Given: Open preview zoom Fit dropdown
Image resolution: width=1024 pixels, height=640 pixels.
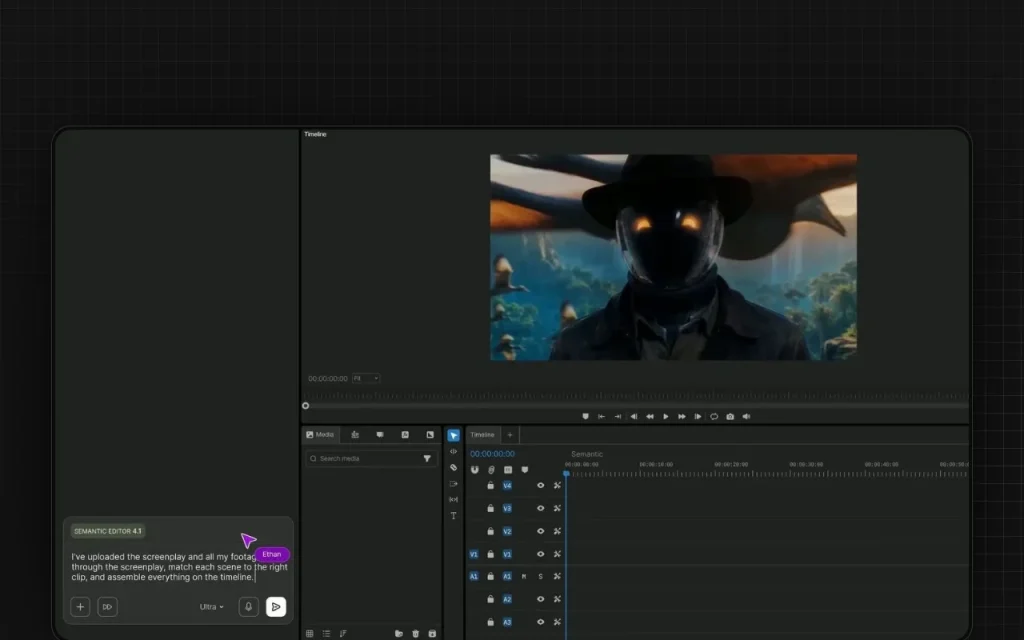Looking at the screenshot, I should pos(366,378).
